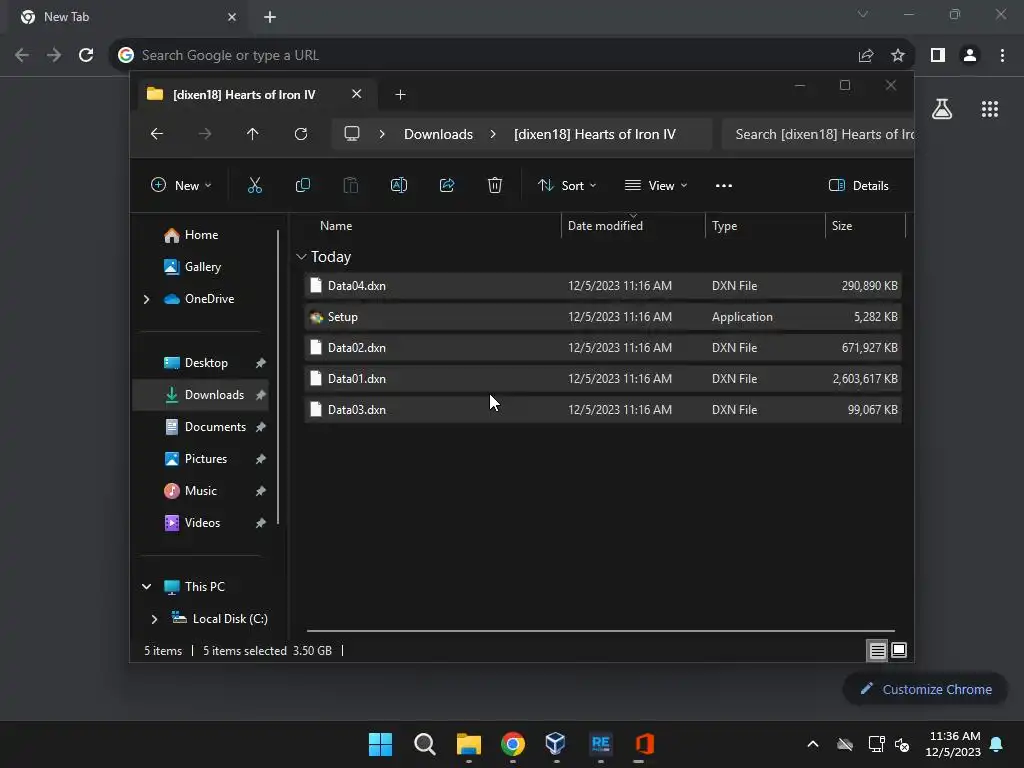
Task: Select the Data01.dxn file
Action: coord(603,379)
